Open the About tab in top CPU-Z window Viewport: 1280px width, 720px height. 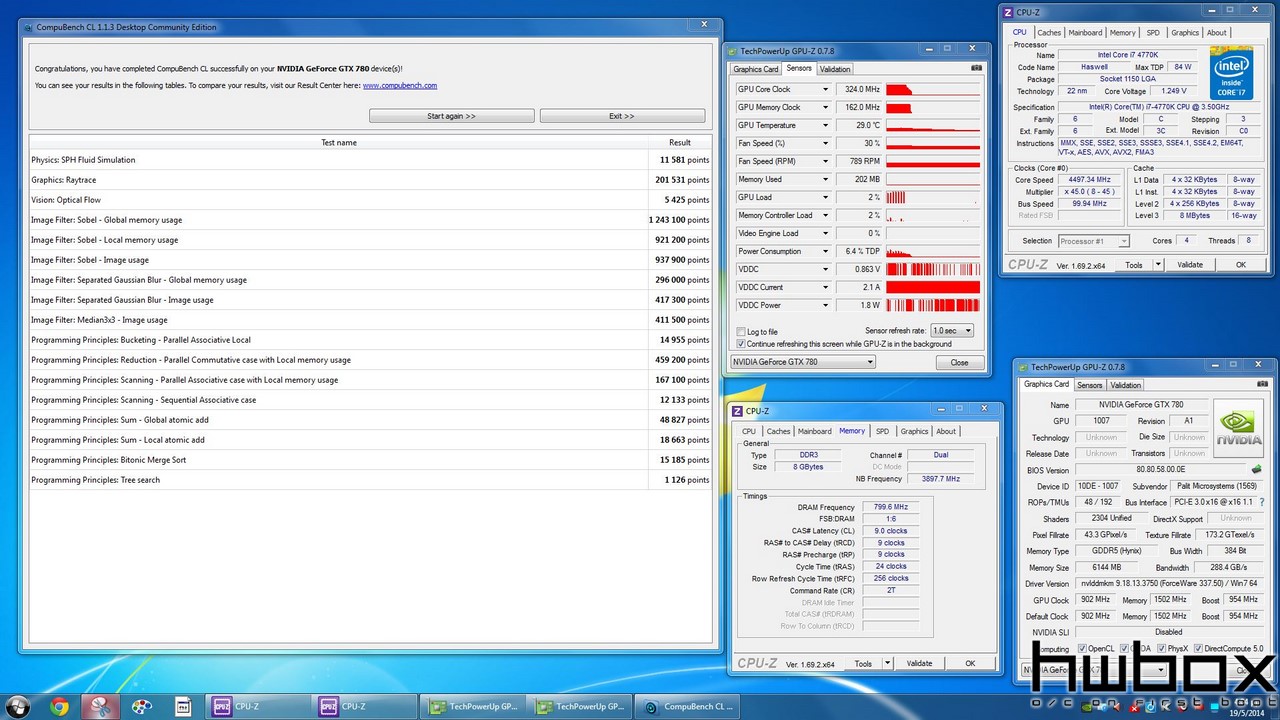coord(1216,33)
